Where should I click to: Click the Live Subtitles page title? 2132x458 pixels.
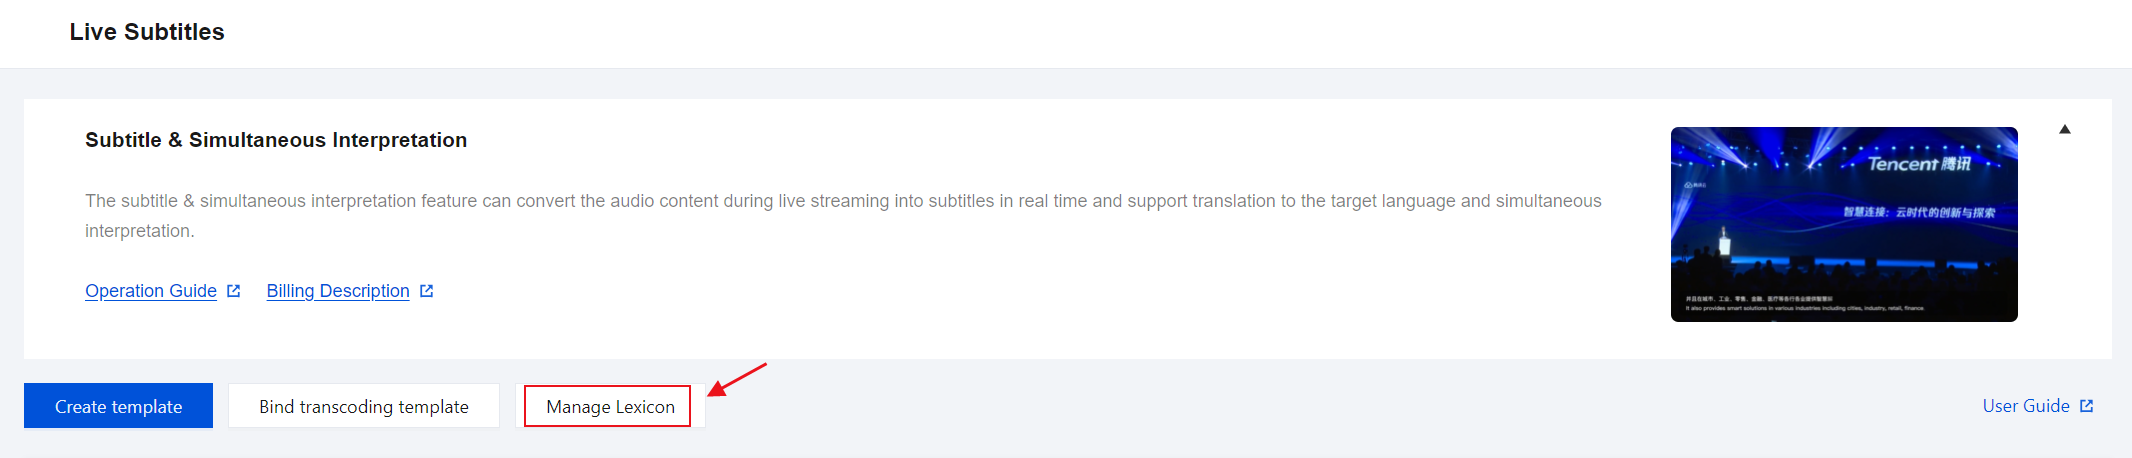tap(147, 32)
